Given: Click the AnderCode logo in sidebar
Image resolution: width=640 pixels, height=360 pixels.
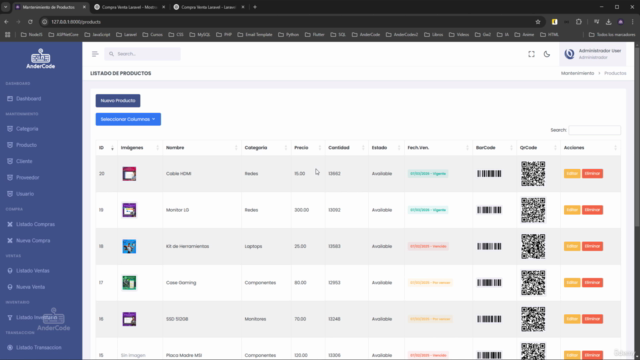Looking at the screenshot, I should (40, 59).
